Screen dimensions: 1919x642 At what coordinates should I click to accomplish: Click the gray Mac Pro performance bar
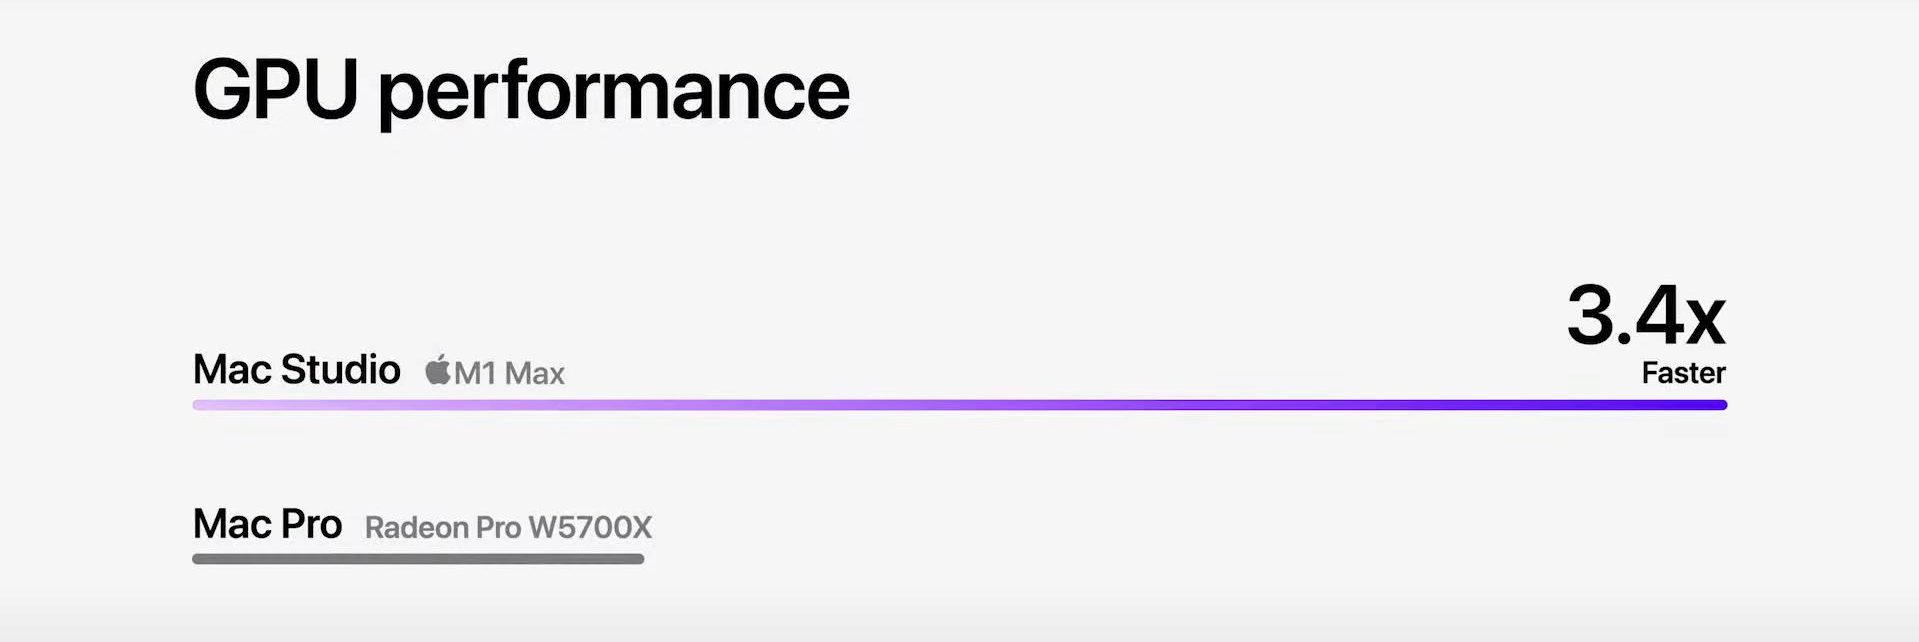(418, 559)
